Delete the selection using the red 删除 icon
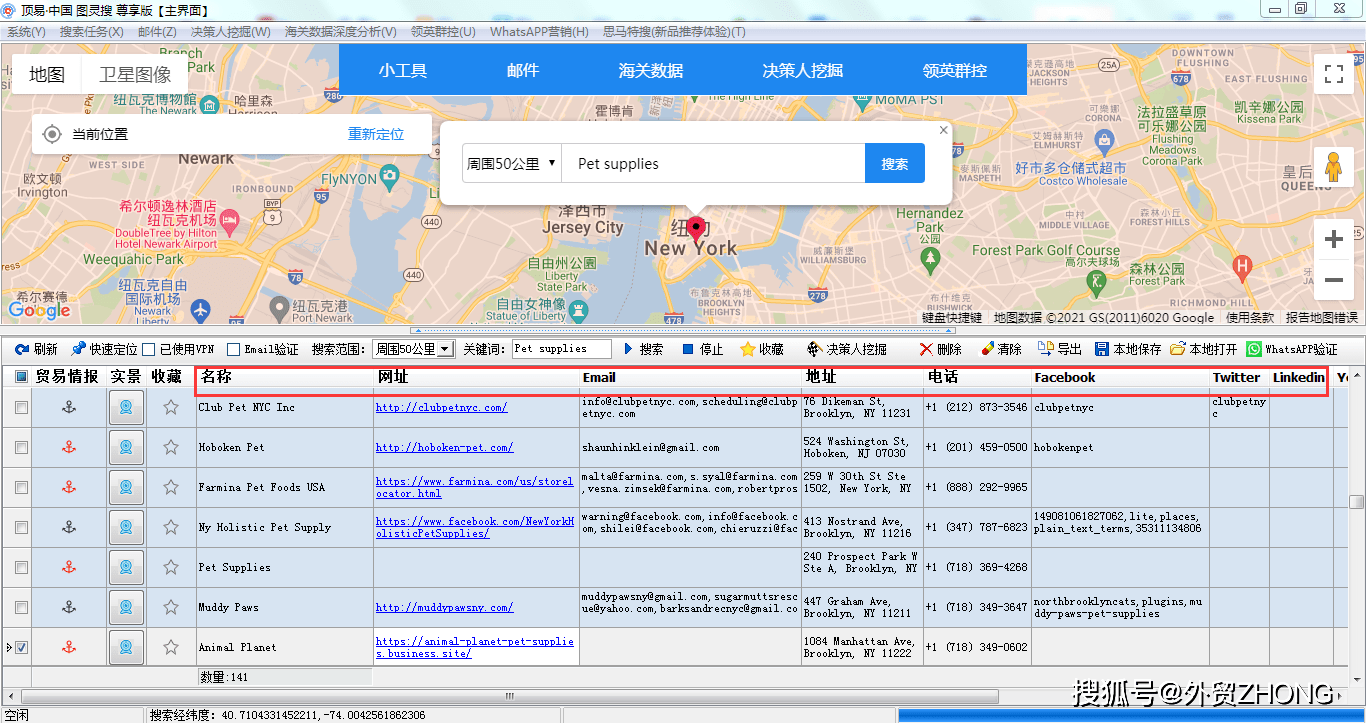The height and width of the screenshot is (723, 1366). pyautogui.click(x=926, y=349)
